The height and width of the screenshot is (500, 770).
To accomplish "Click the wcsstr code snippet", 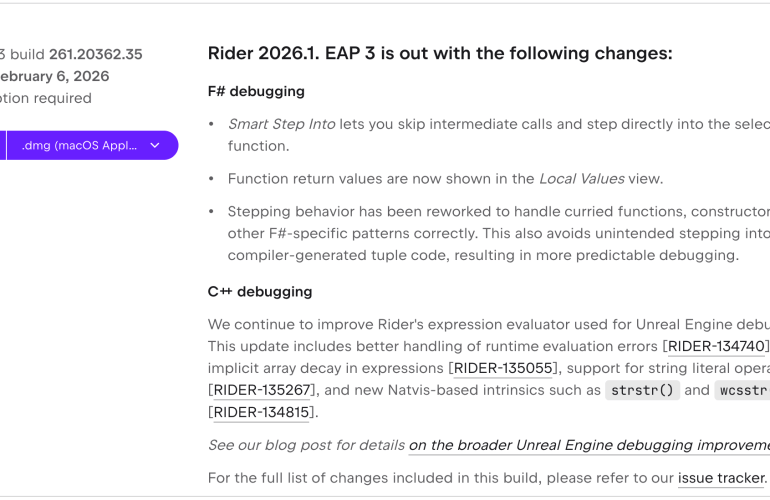I will [x=742, y=390].
